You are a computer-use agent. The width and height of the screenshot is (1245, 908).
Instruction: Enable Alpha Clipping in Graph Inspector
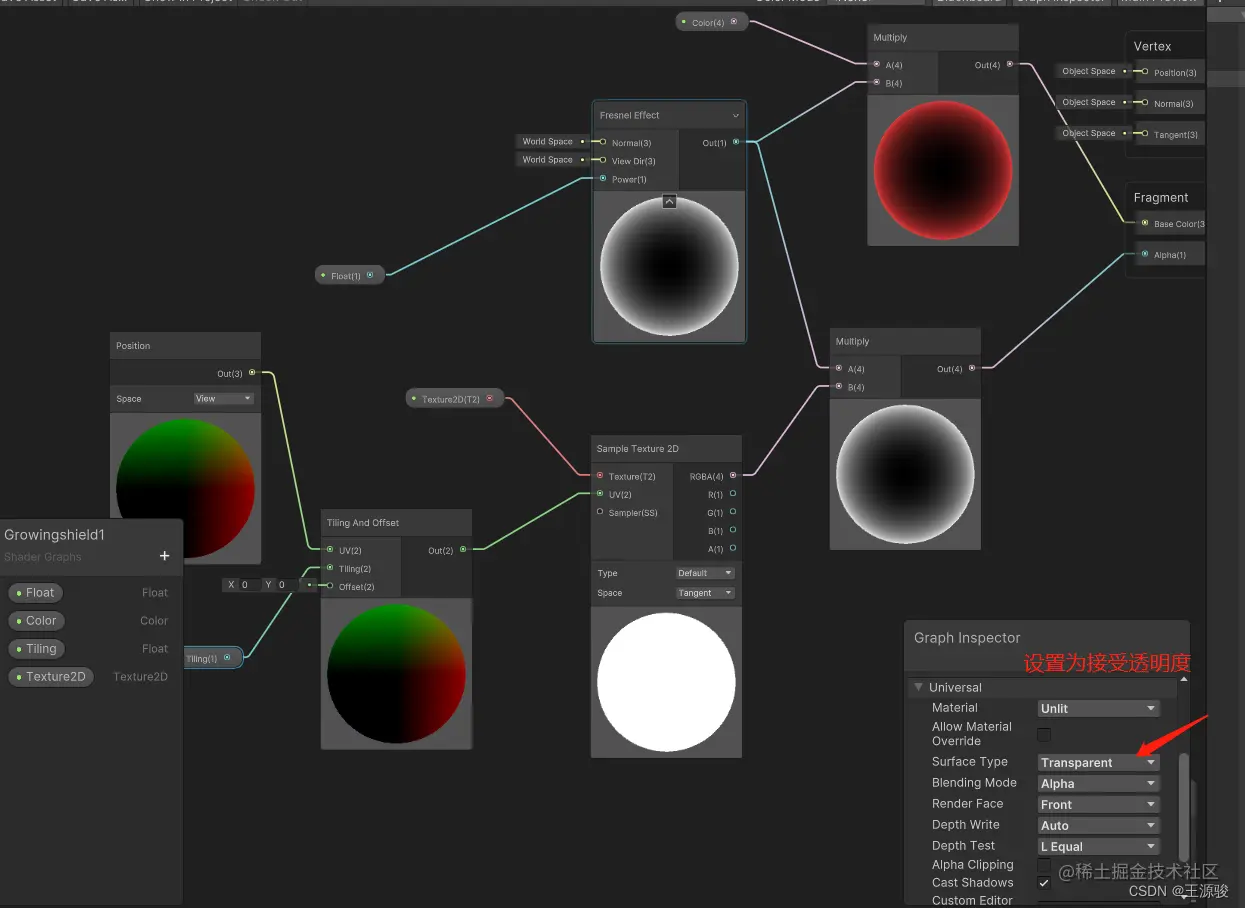1043,864
